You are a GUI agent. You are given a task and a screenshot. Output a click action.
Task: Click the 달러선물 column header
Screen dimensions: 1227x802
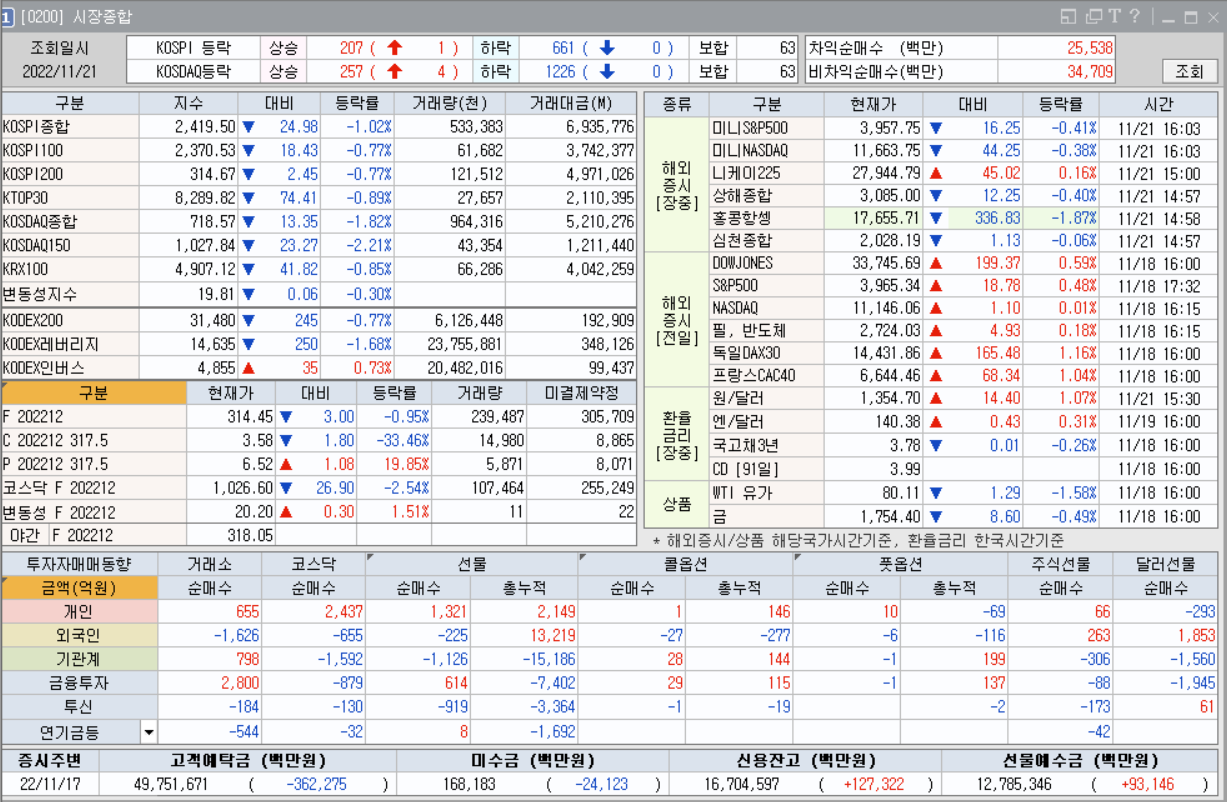(x=1166, y=564)
